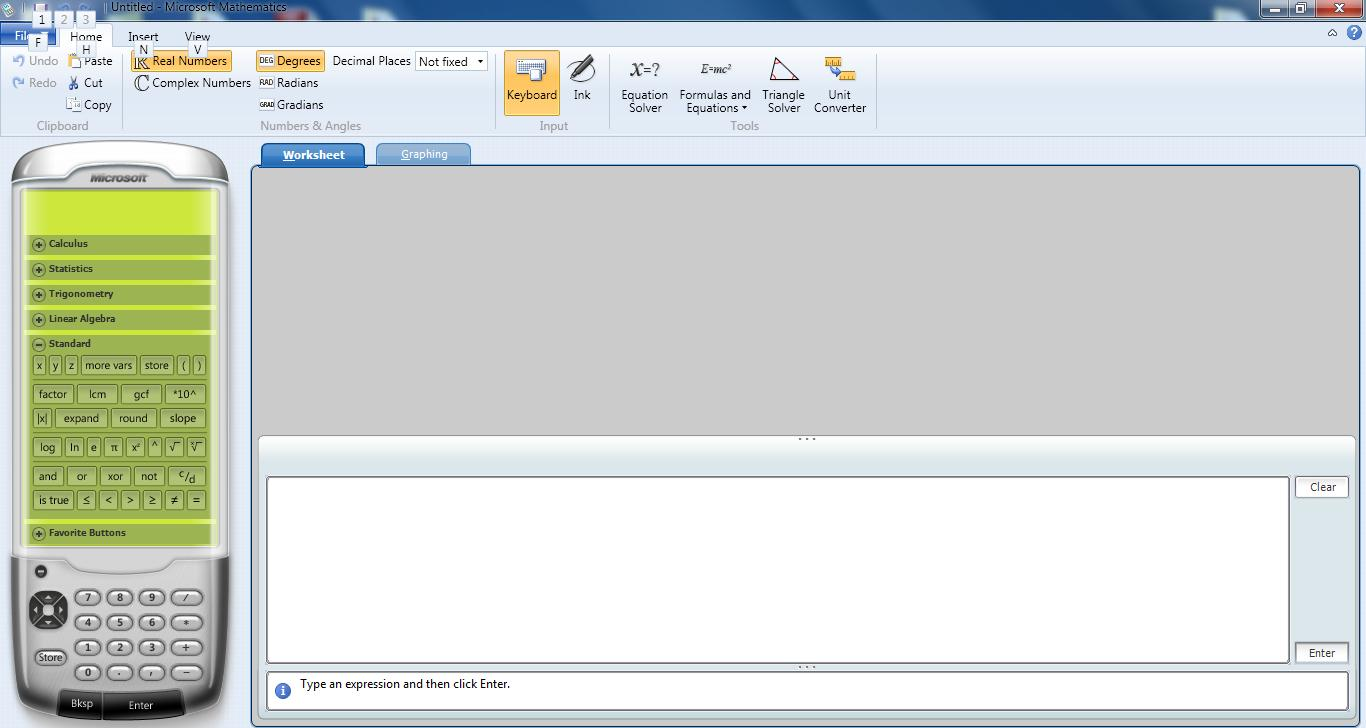Click number 7 on keypad

pos(88,598)
